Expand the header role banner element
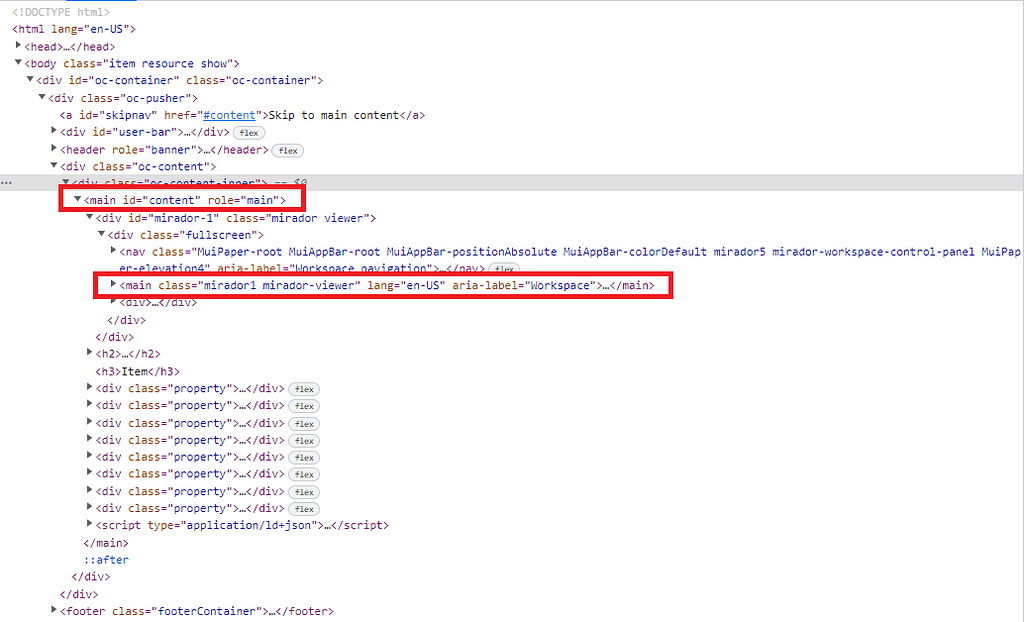 54,150
